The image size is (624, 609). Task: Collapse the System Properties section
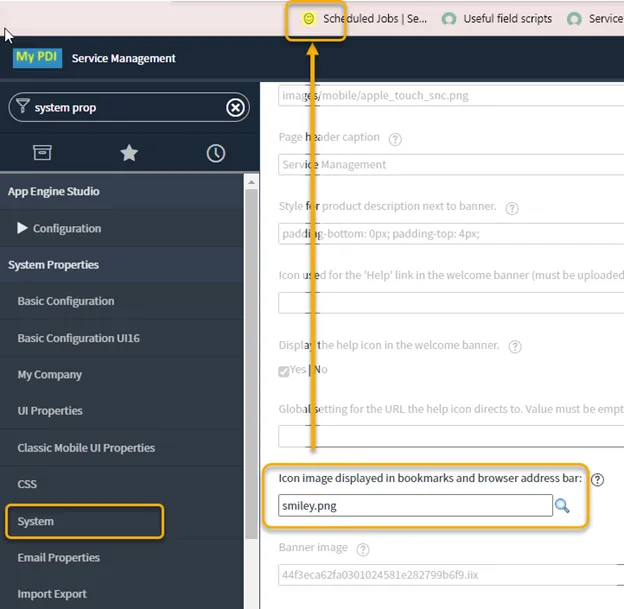coord(54,265)
